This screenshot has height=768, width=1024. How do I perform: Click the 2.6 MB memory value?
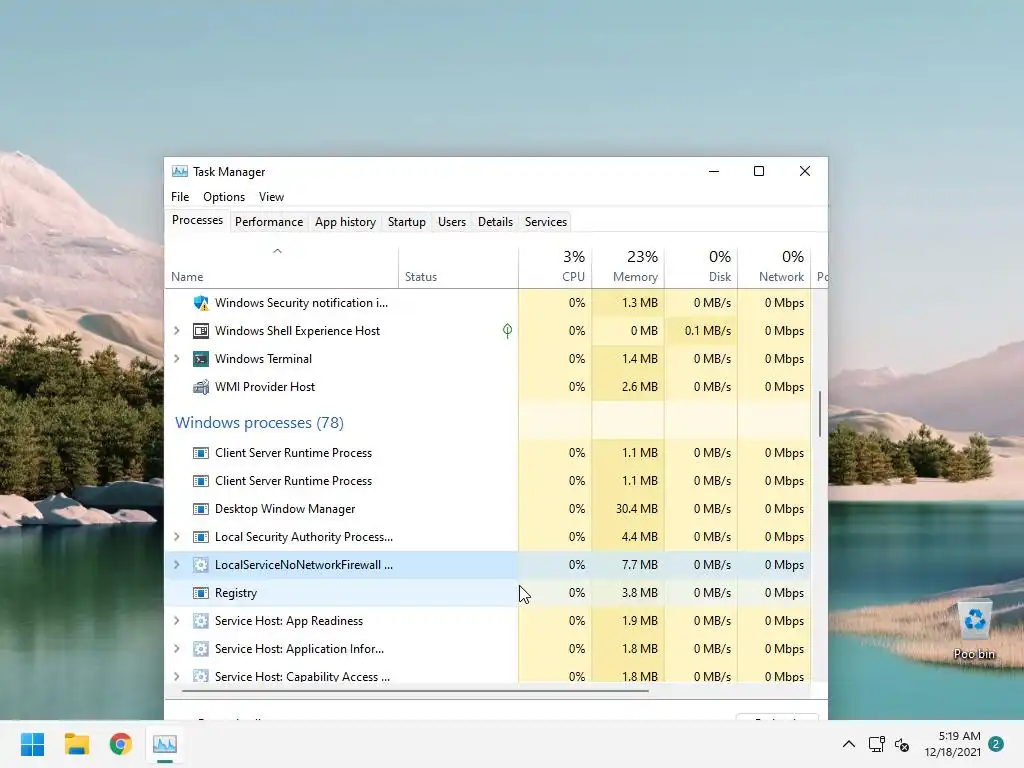[639, 387]
